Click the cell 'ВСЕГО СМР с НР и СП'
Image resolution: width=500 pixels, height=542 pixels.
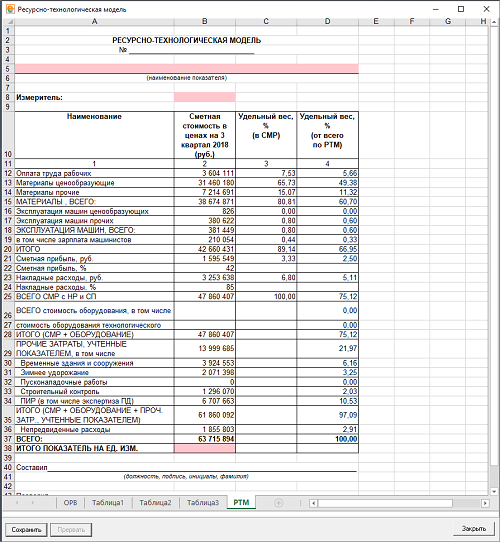coord(94,297)
